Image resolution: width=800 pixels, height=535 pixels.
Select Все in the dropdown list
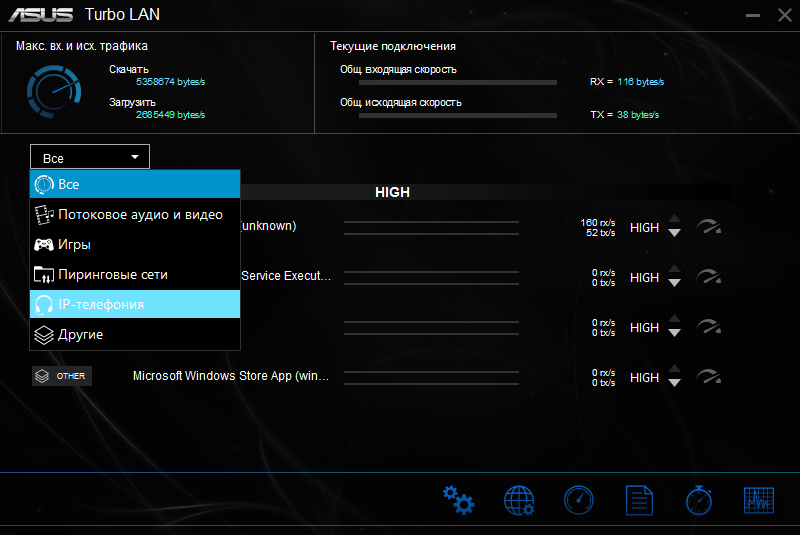tap(135, 184)
